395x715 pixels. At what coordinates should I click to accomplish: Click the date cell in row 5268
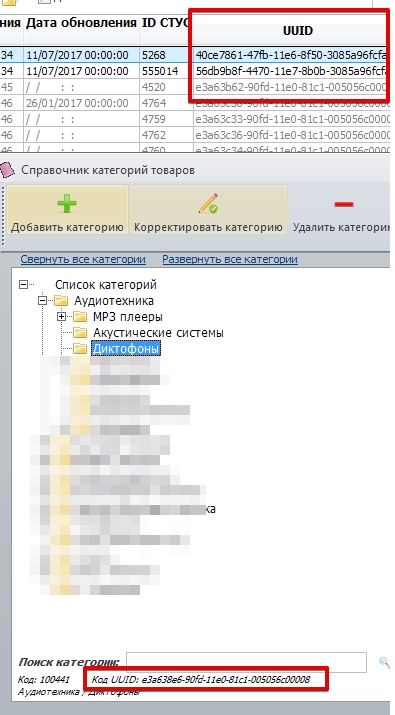point(81,55)
